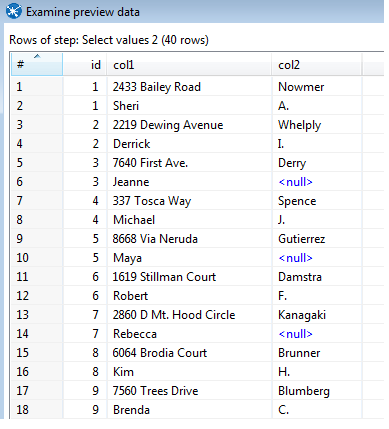
Task: Select cell '2860 D Mt. Hood Circle'
Action: tap(189, 315)
